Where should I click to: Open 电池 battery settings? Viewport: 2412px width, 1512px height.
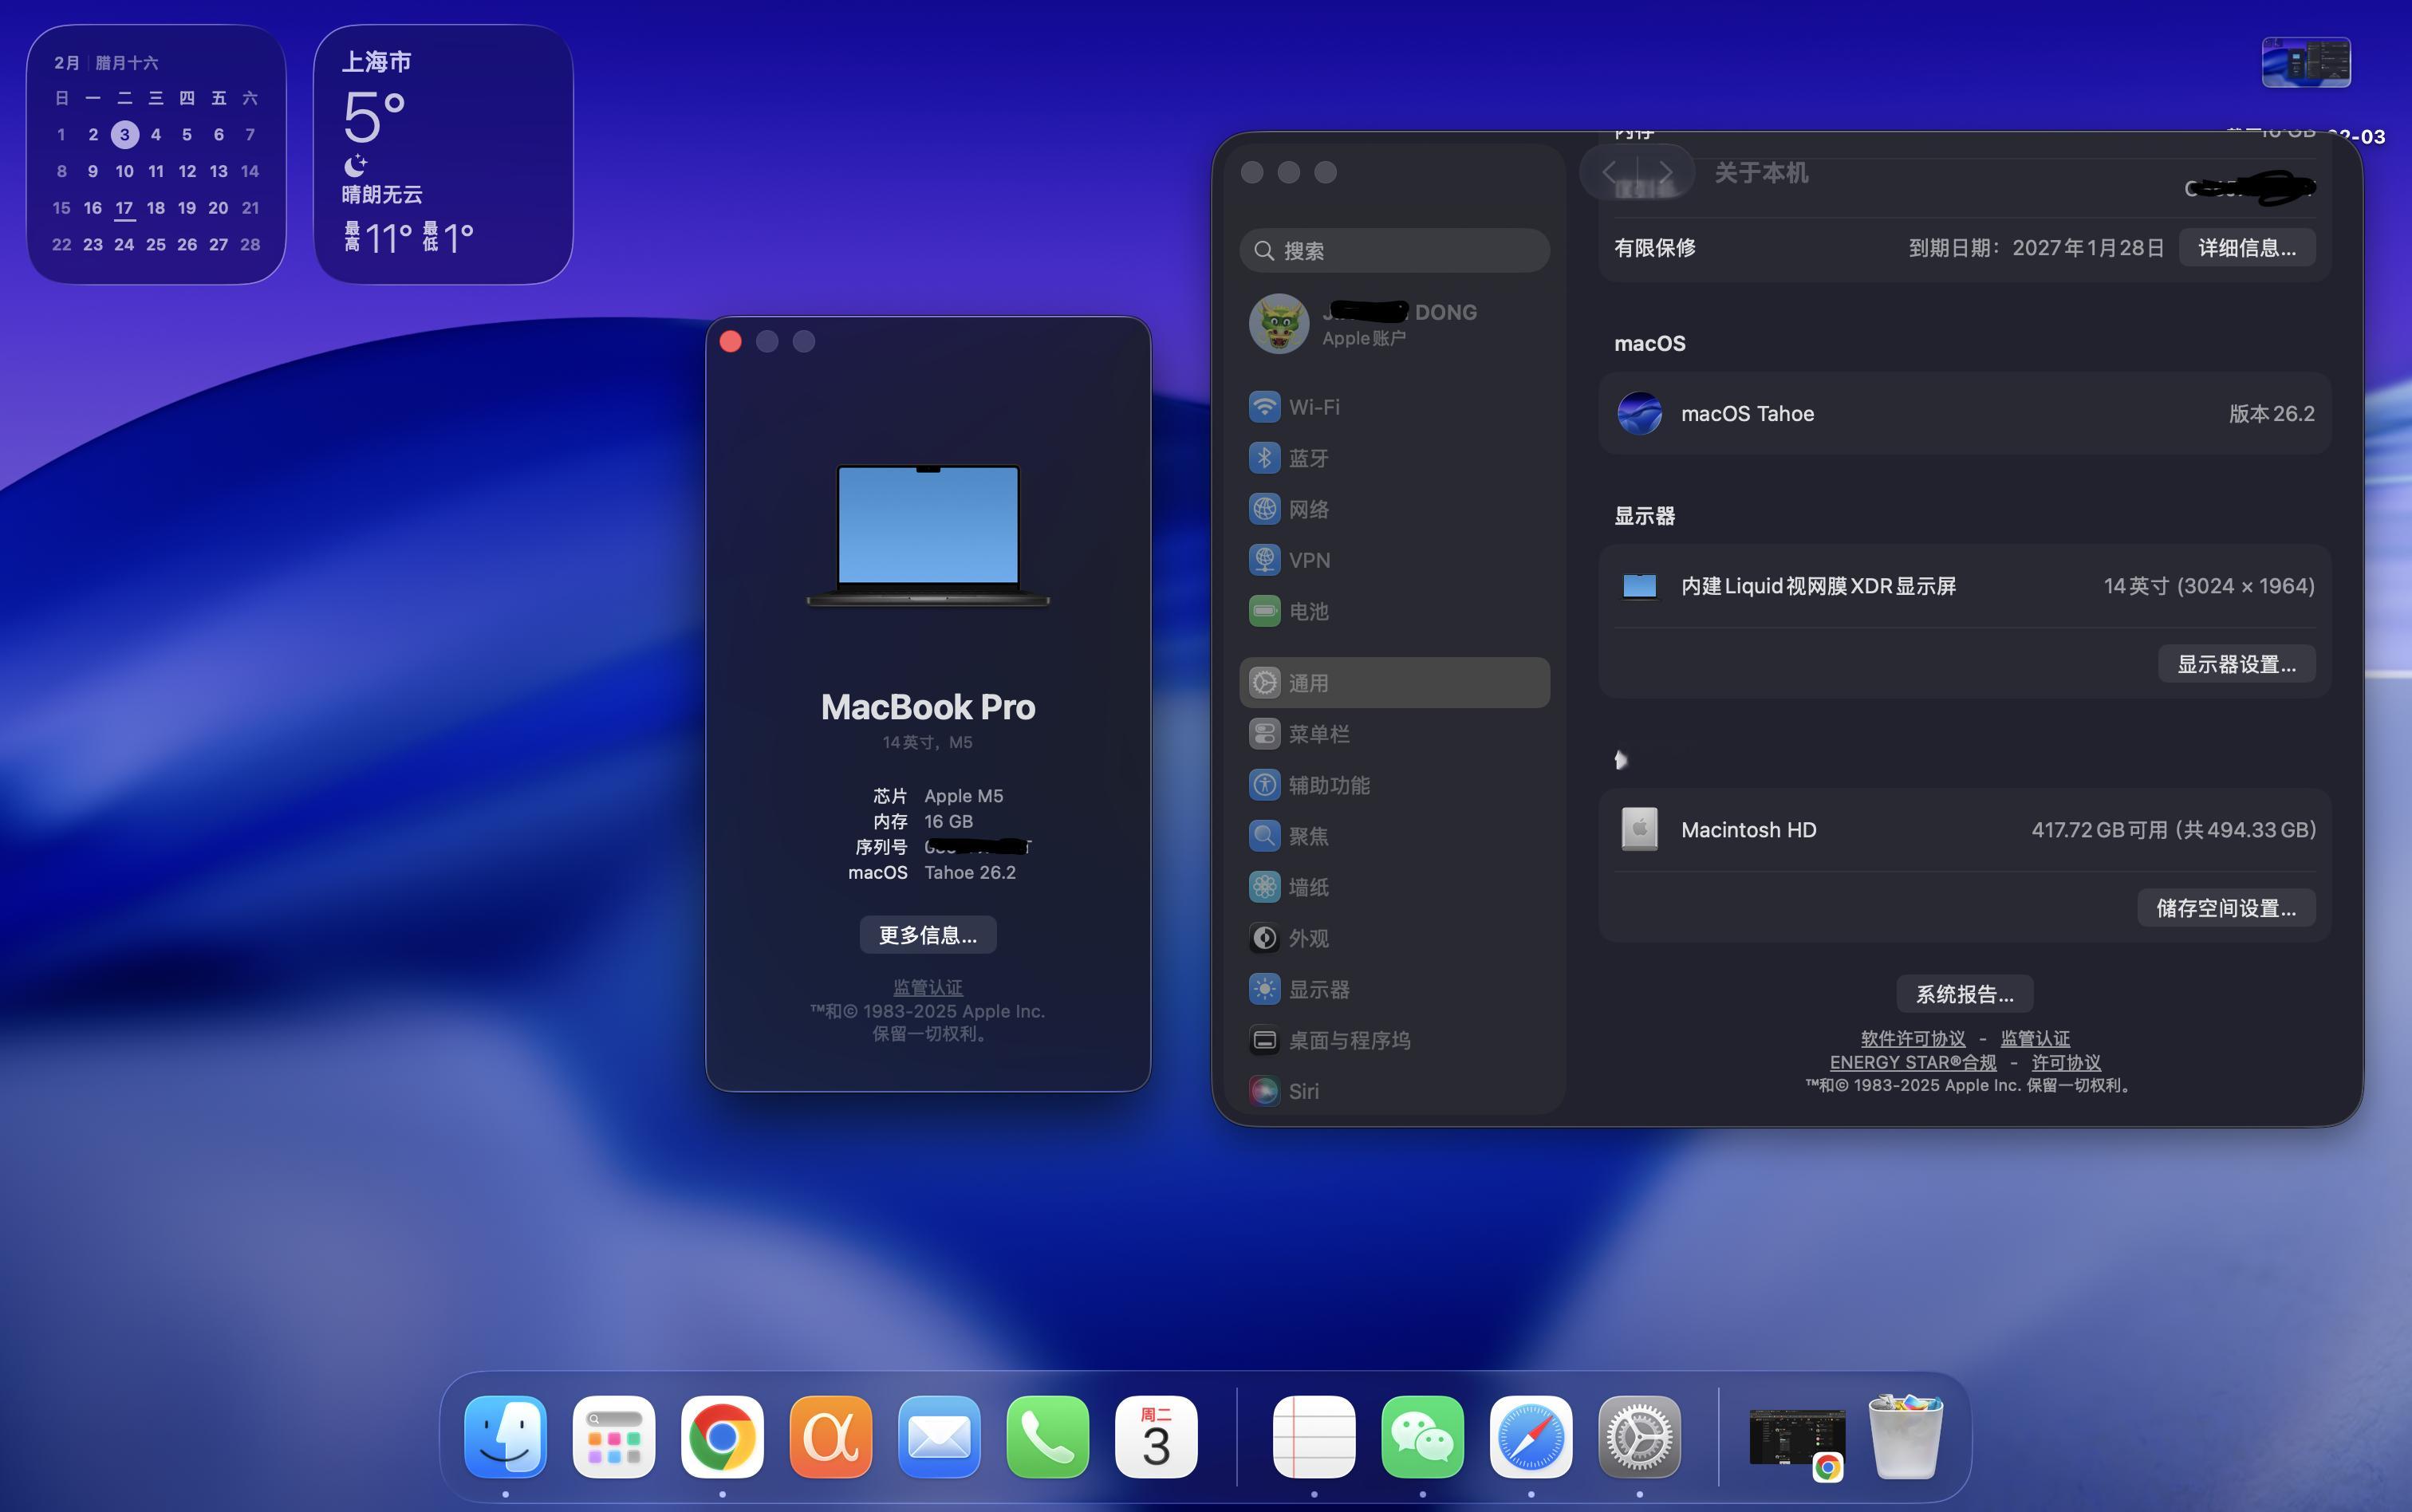coord(1307,611)
